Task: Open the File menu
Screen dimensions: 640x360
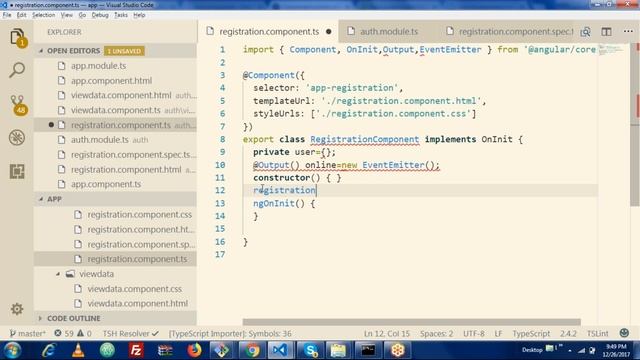Action: click(7, 15)
